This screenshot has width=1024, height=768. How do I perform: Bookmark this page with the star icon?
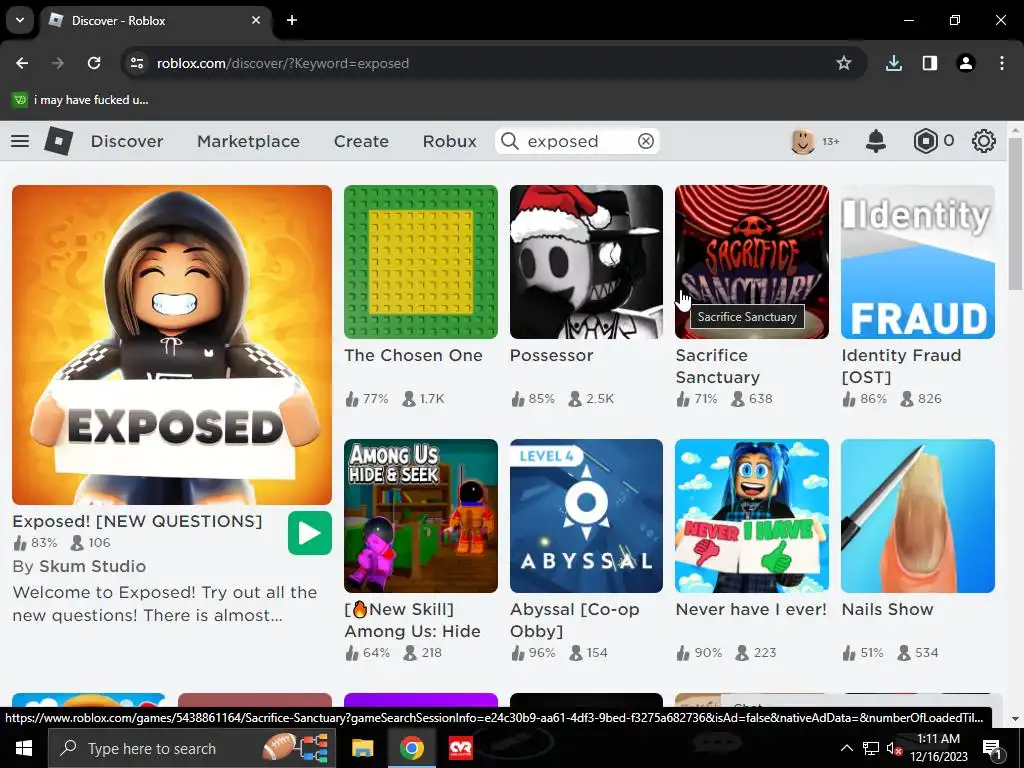coord(844,63)
